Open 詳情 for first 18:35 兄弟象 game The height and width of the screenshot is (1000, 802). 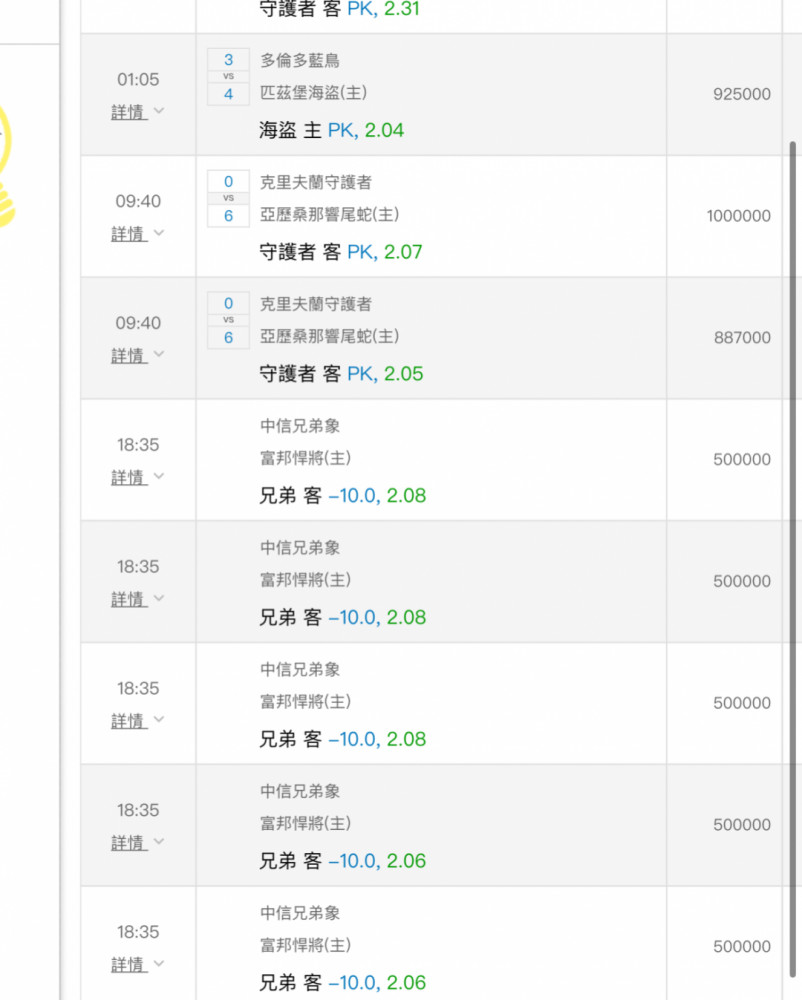[x=129, y=478]
